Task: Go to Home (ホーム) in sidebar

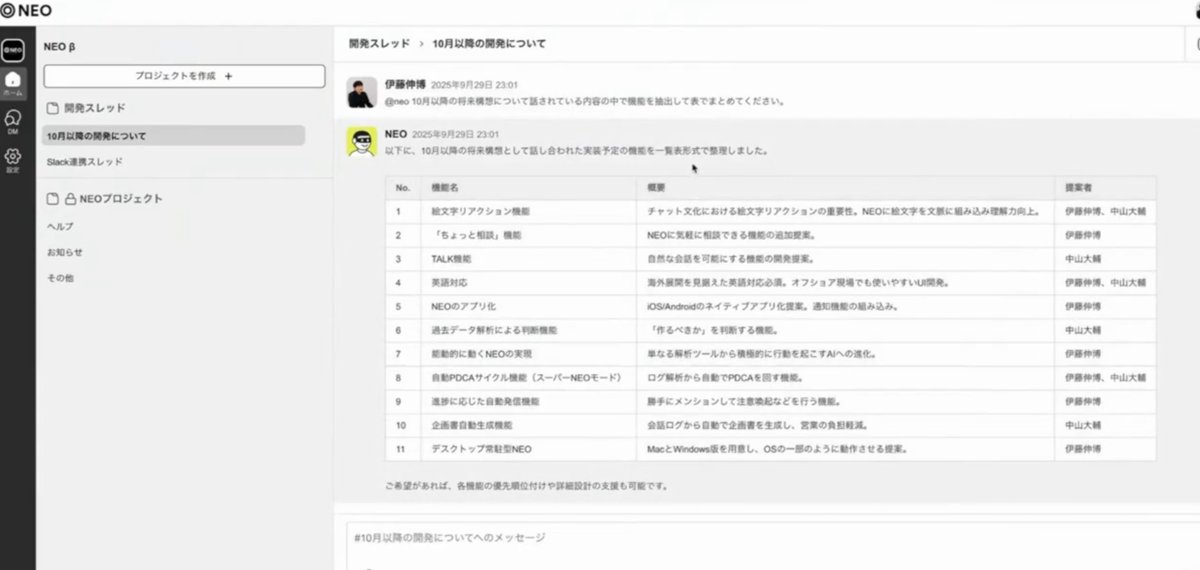Action: pos(13,82)
